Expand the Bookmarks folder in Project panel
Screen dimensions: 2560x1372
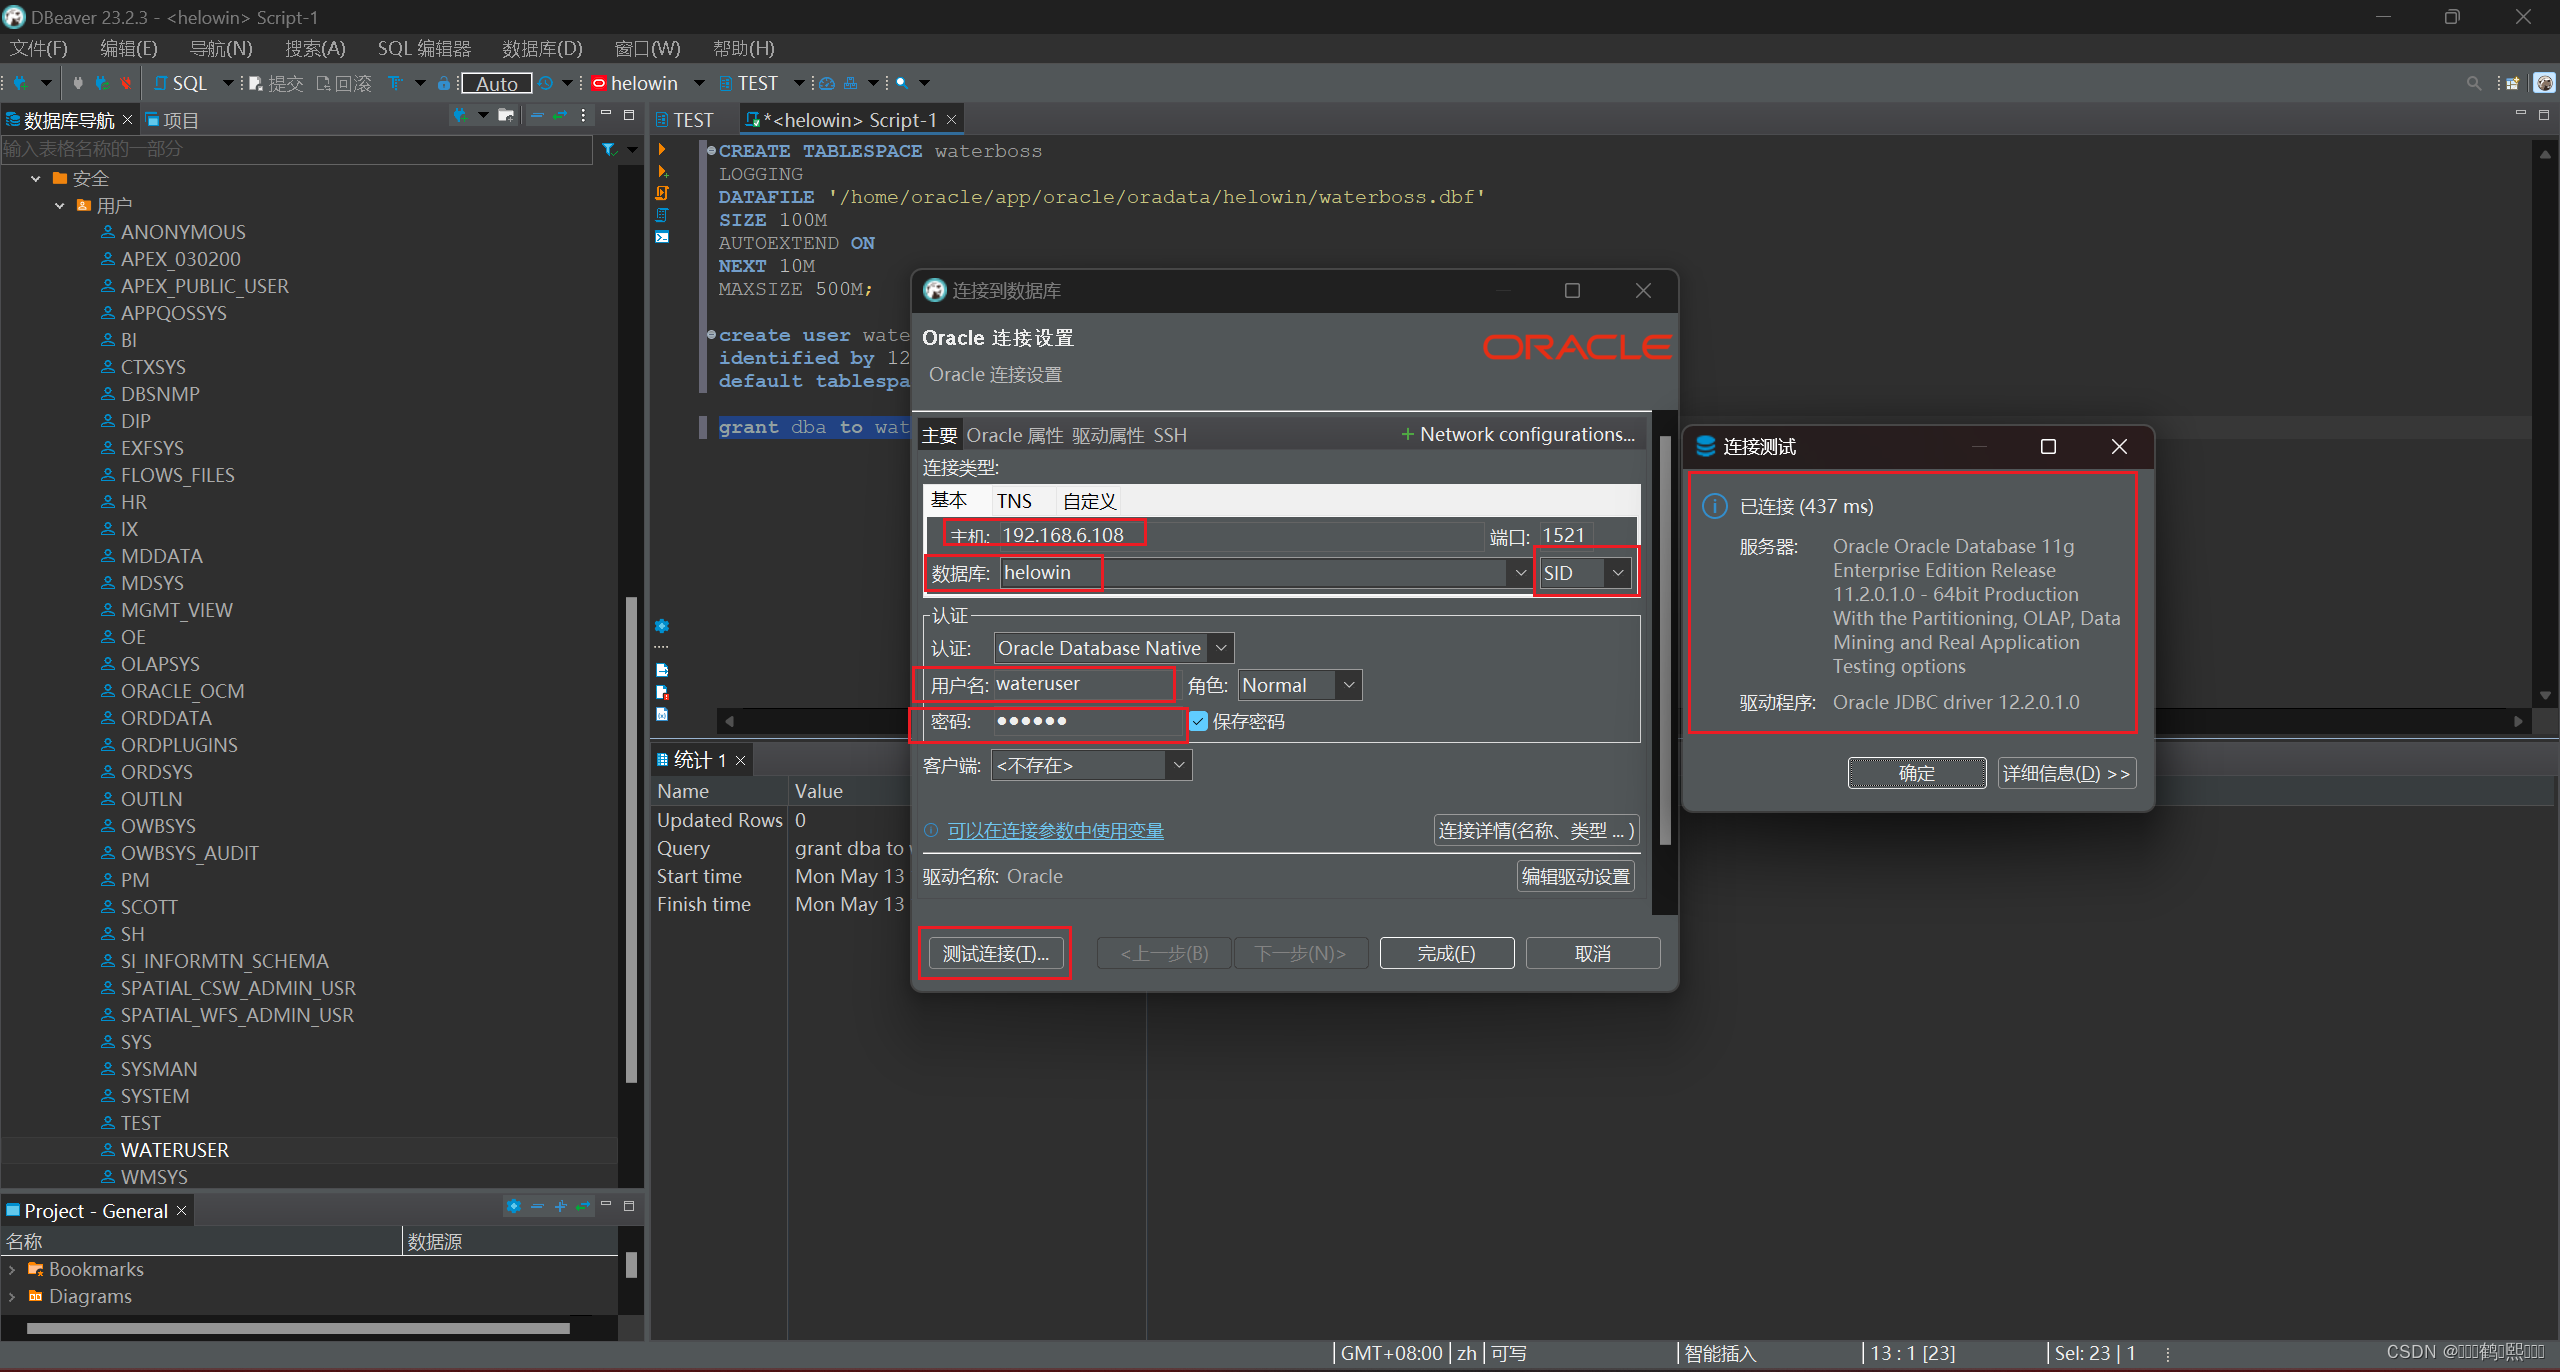(12, 1269)
